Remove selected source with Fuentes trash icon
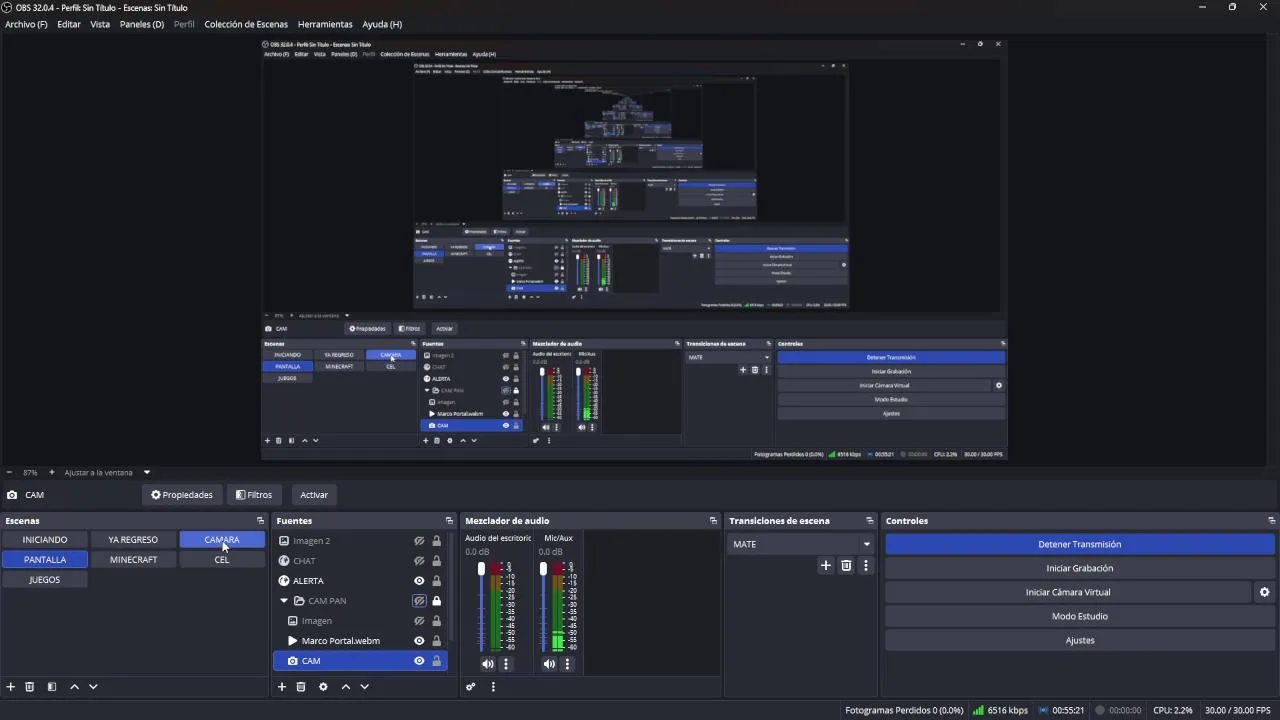 coord(301,687)
